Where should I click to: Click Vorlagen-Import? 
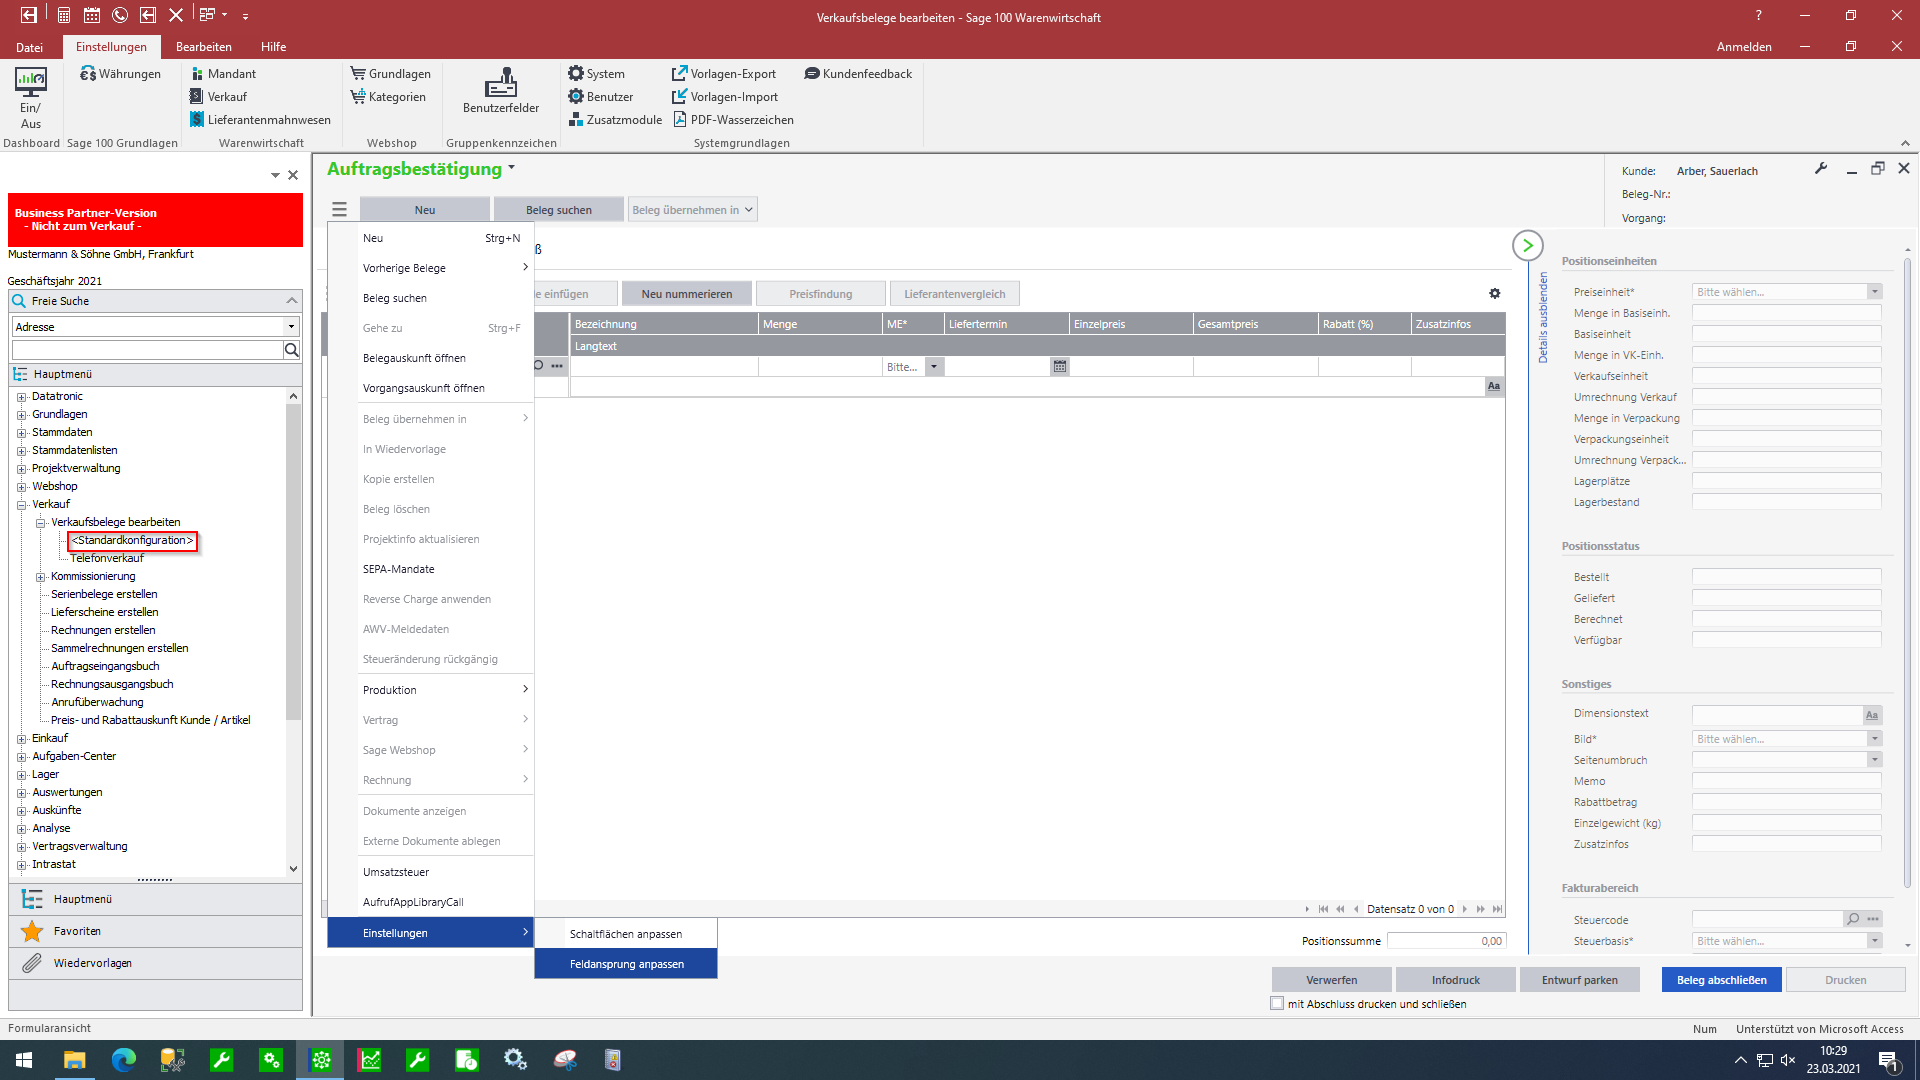point(725,97)
